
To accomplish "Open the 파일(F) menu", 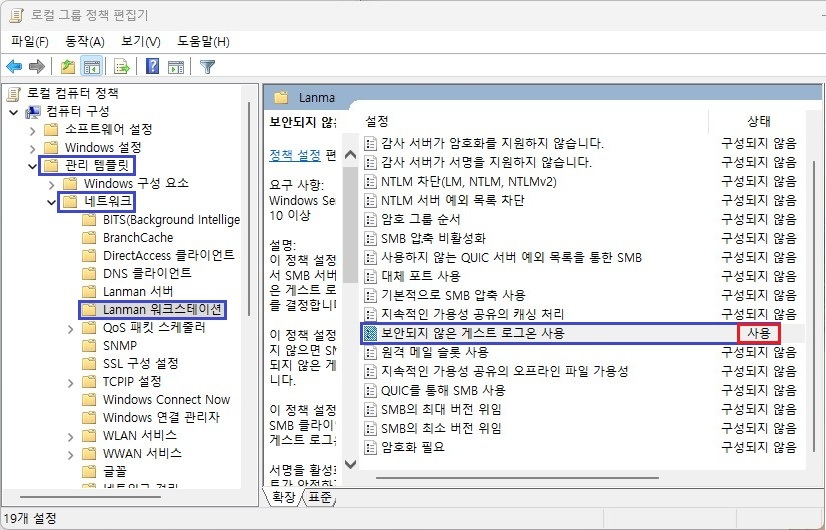I will click(x=30, y=42).
